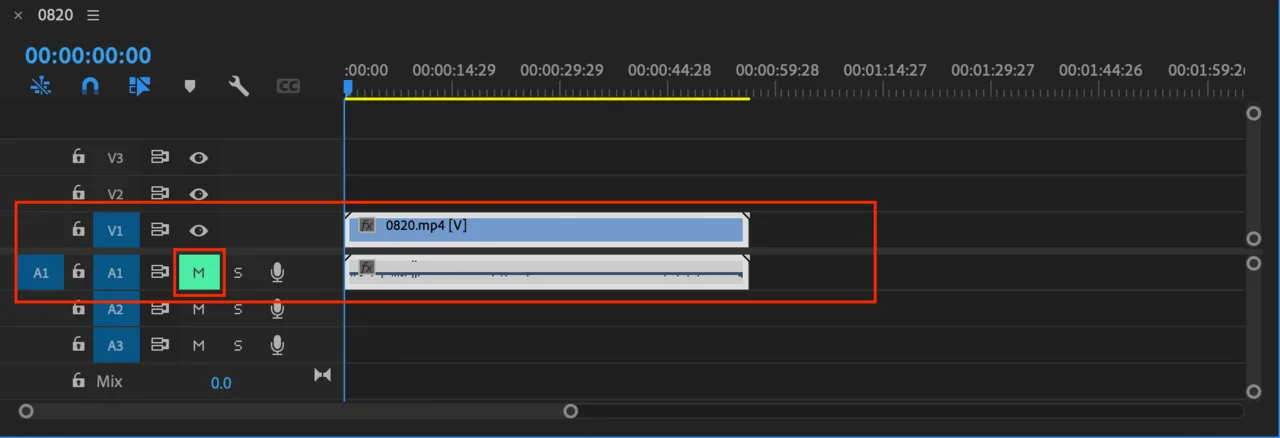This screenshot has height=438, width=1280.
Task: Click the yellow work area render bar
Action: [547, 98]
